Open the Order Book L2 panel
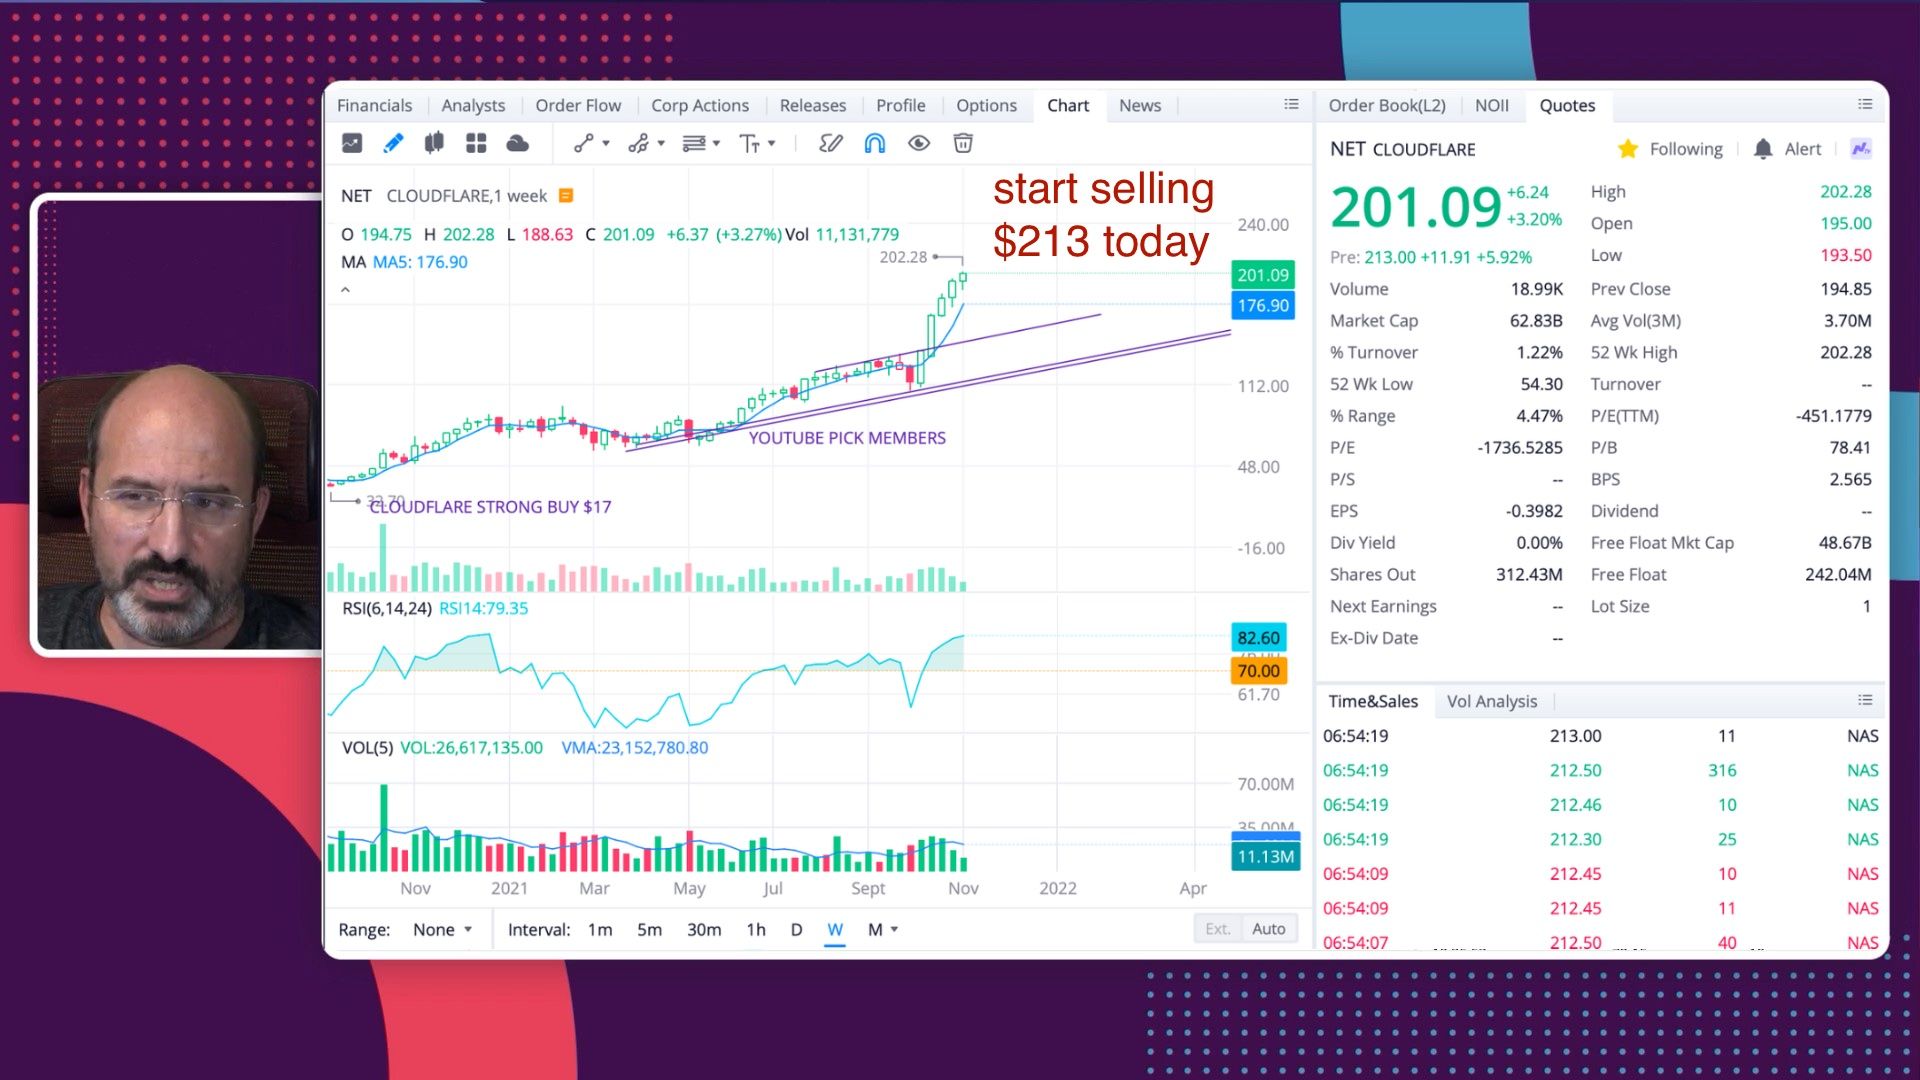 [x=1387, y=104]
